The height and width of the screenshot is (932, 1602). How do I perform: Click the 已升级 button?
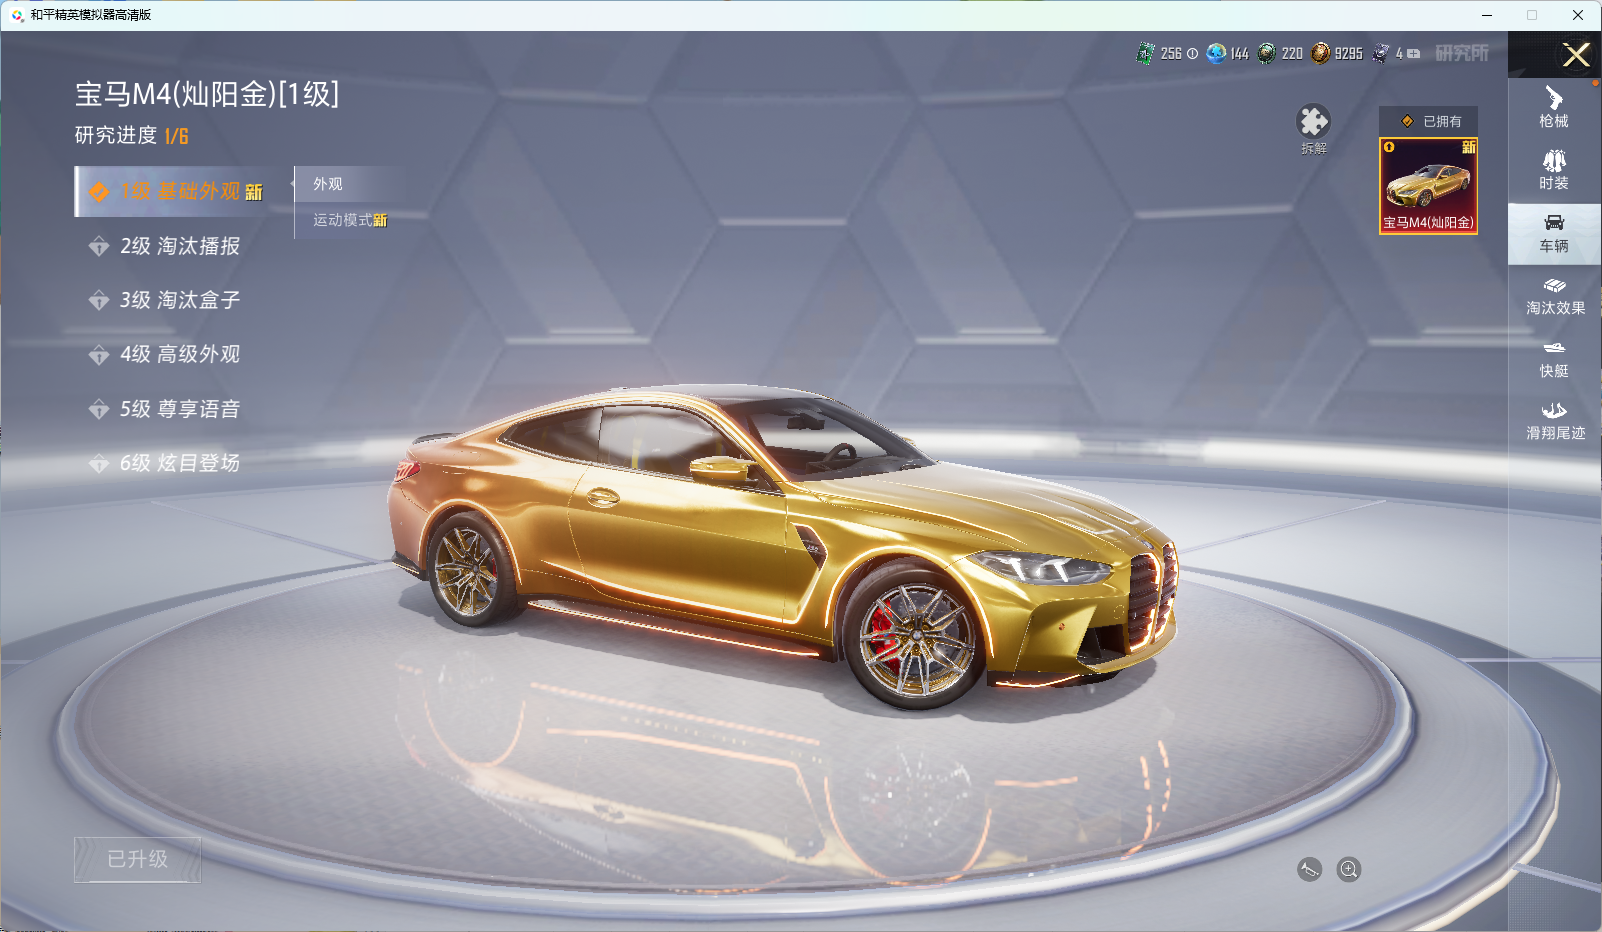tap(138, 859)
